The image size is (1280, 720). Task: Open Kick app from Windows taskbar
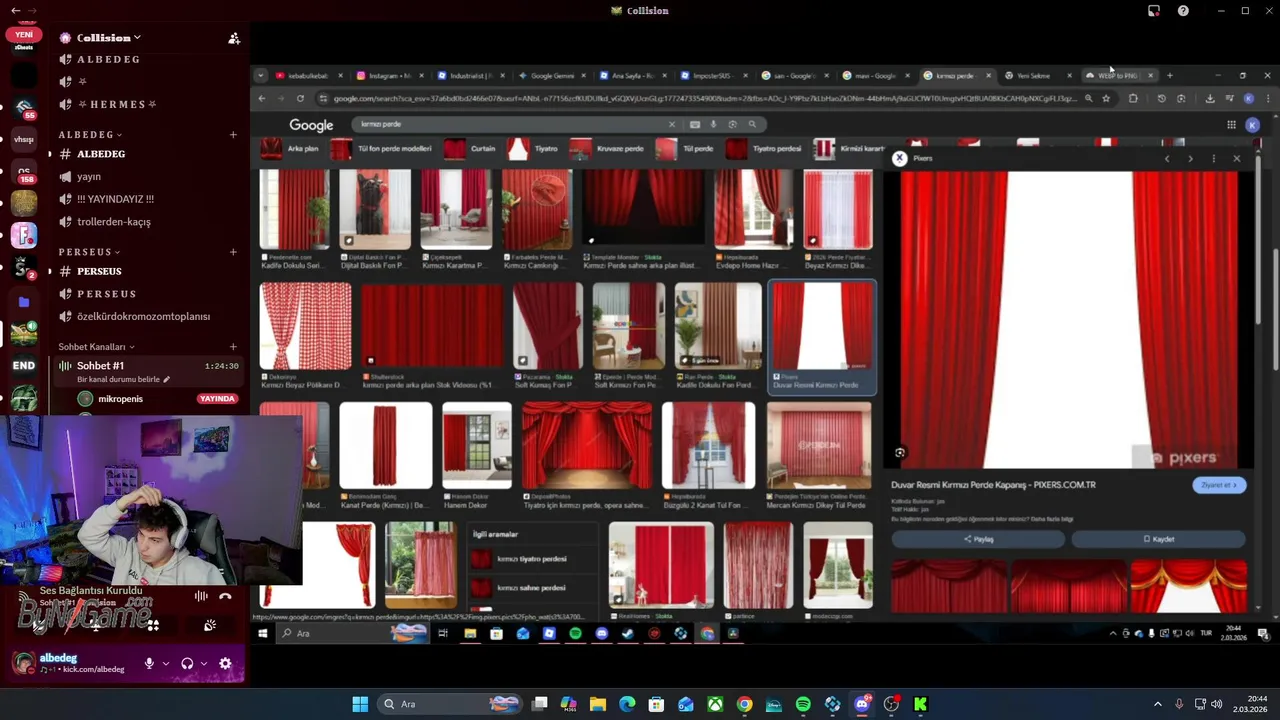(920, 704)
